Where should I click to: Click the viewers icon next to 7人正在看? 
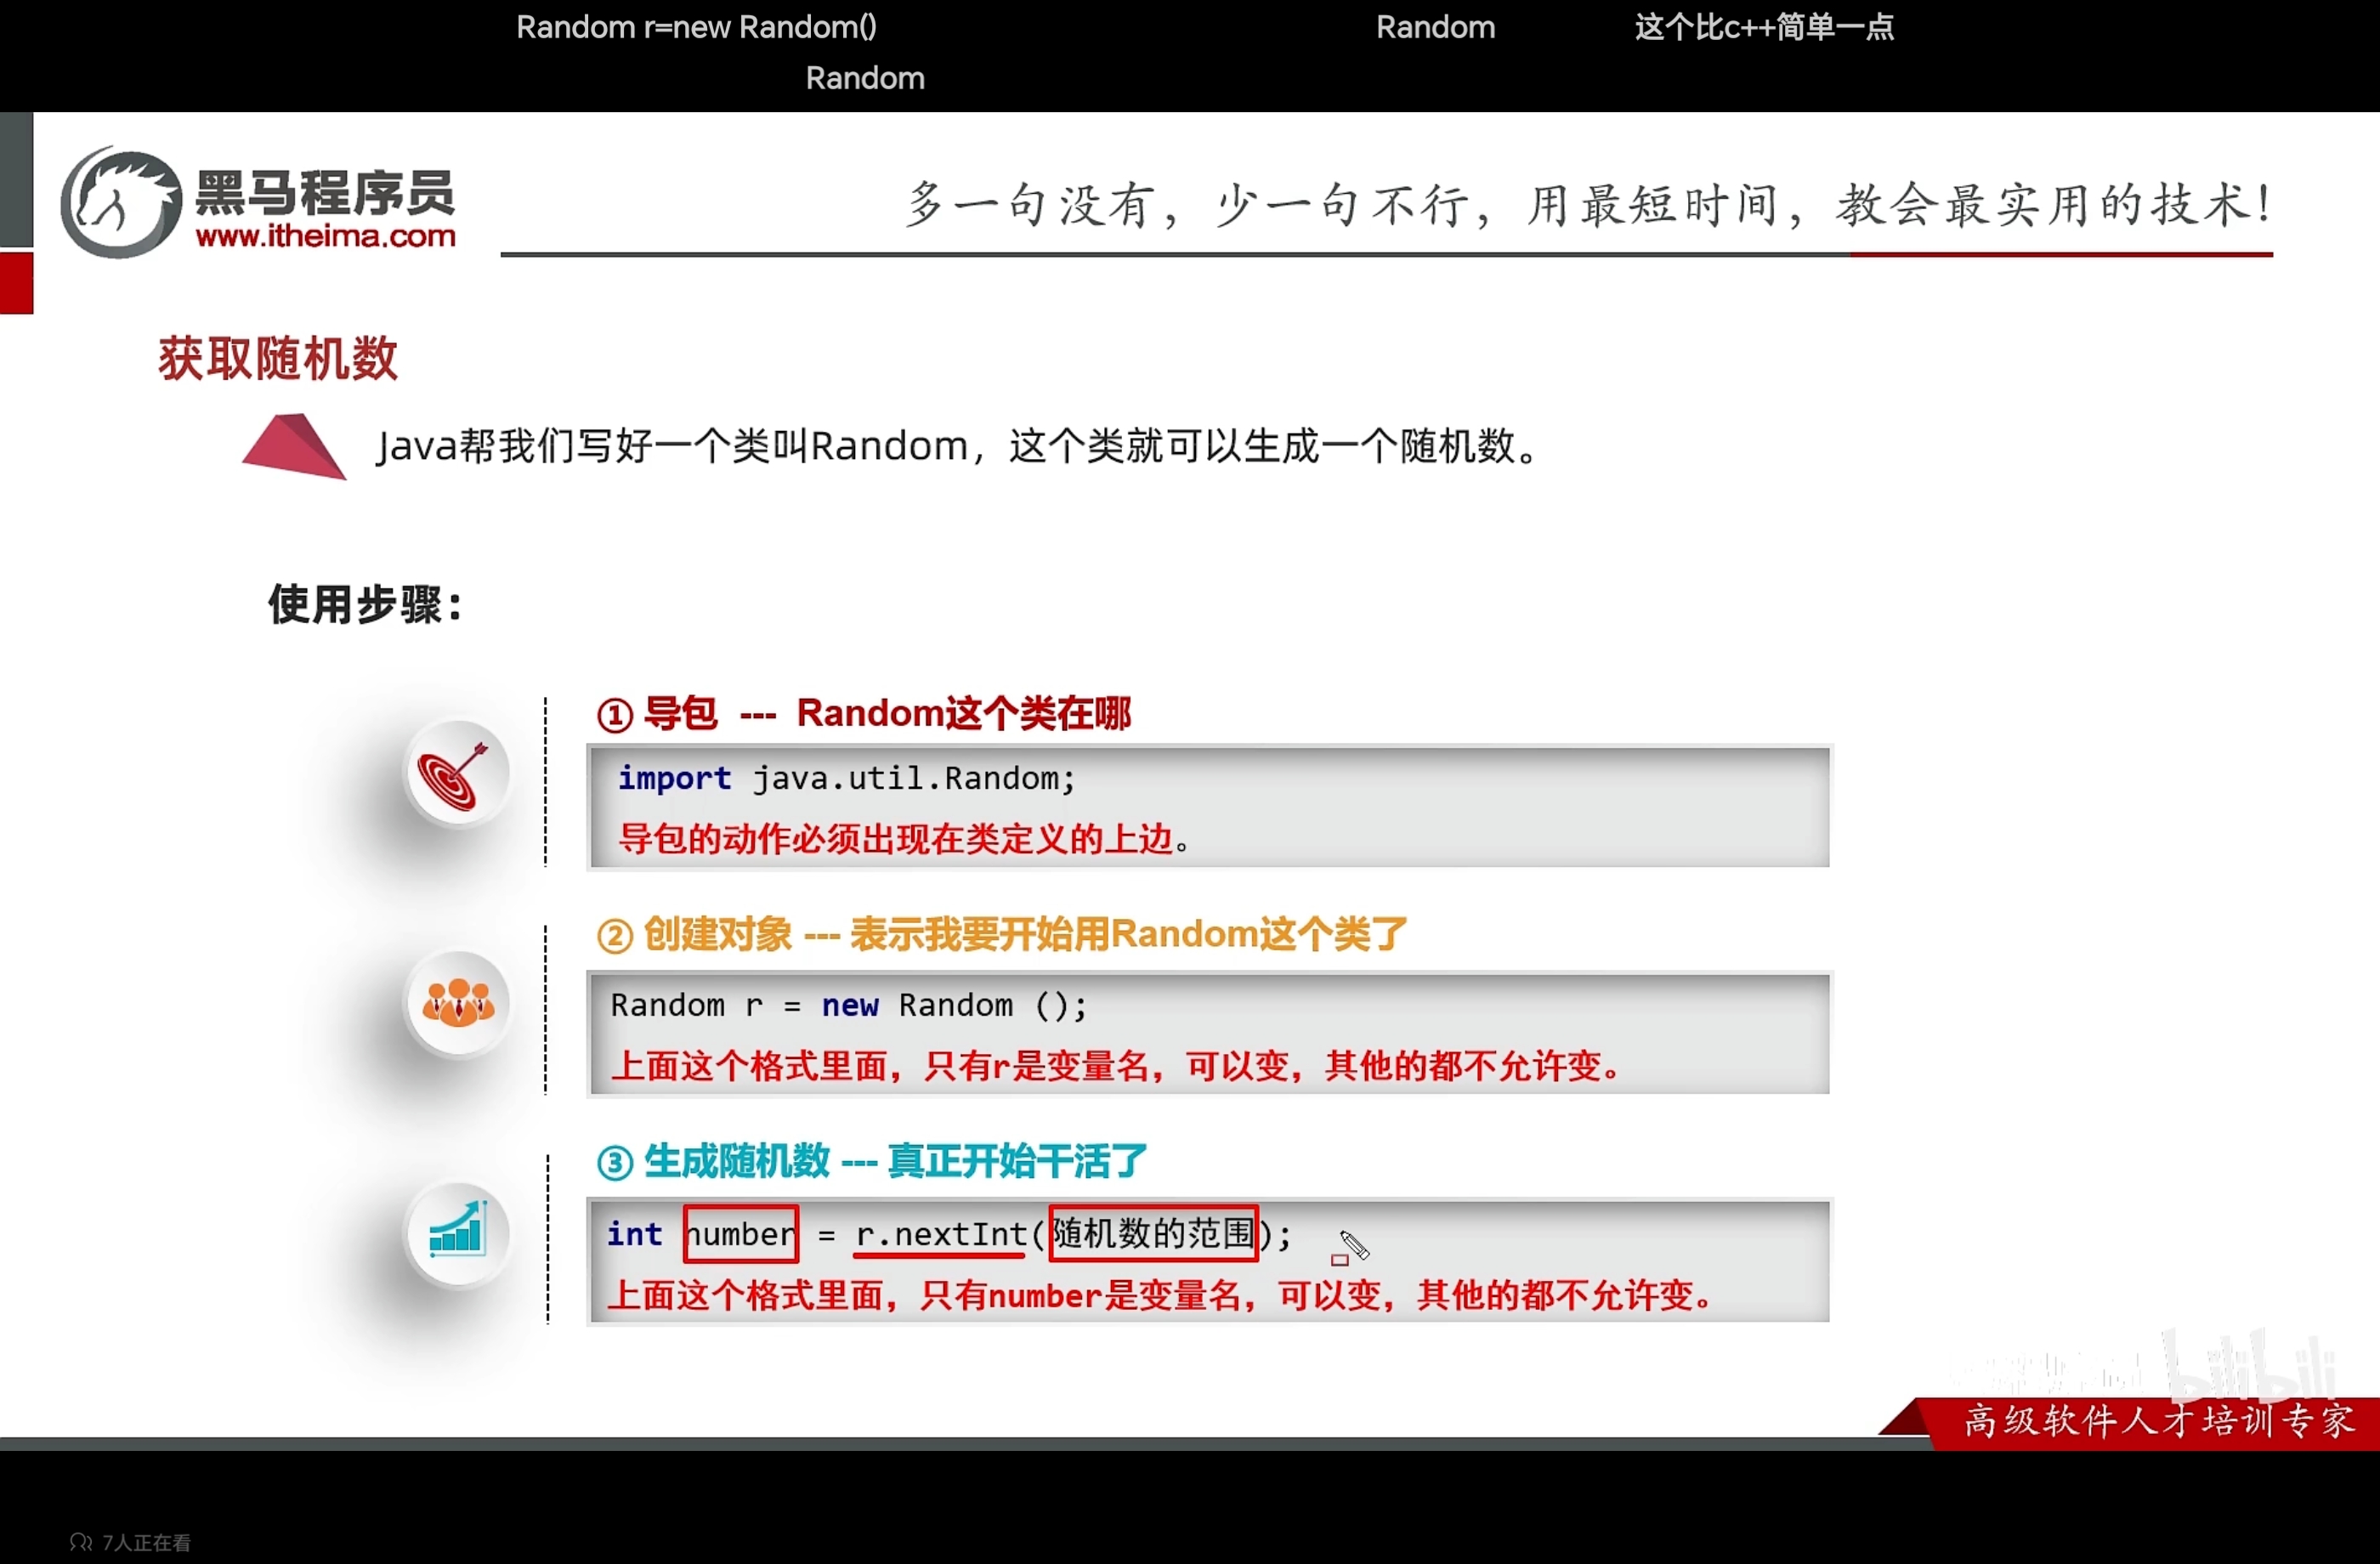81,1542
